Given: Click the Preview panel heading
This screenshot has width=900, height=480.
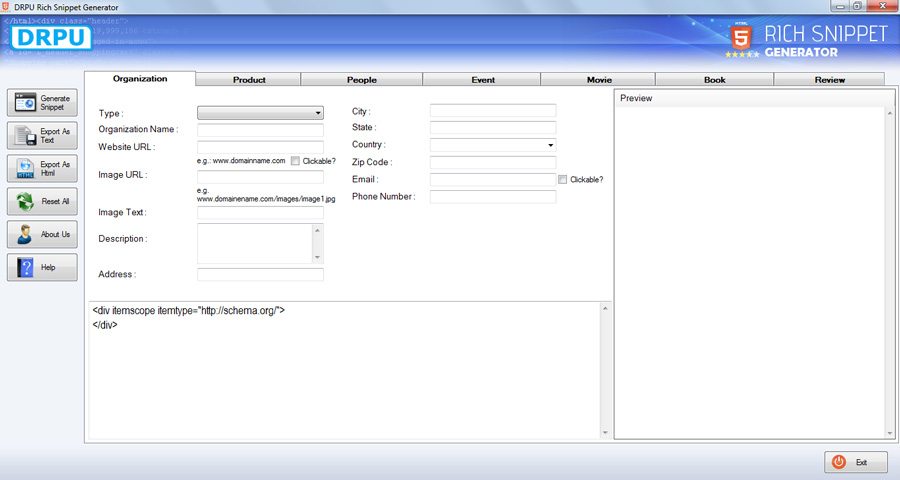Looking at the screenshot, I should click(x=636, y=98).
